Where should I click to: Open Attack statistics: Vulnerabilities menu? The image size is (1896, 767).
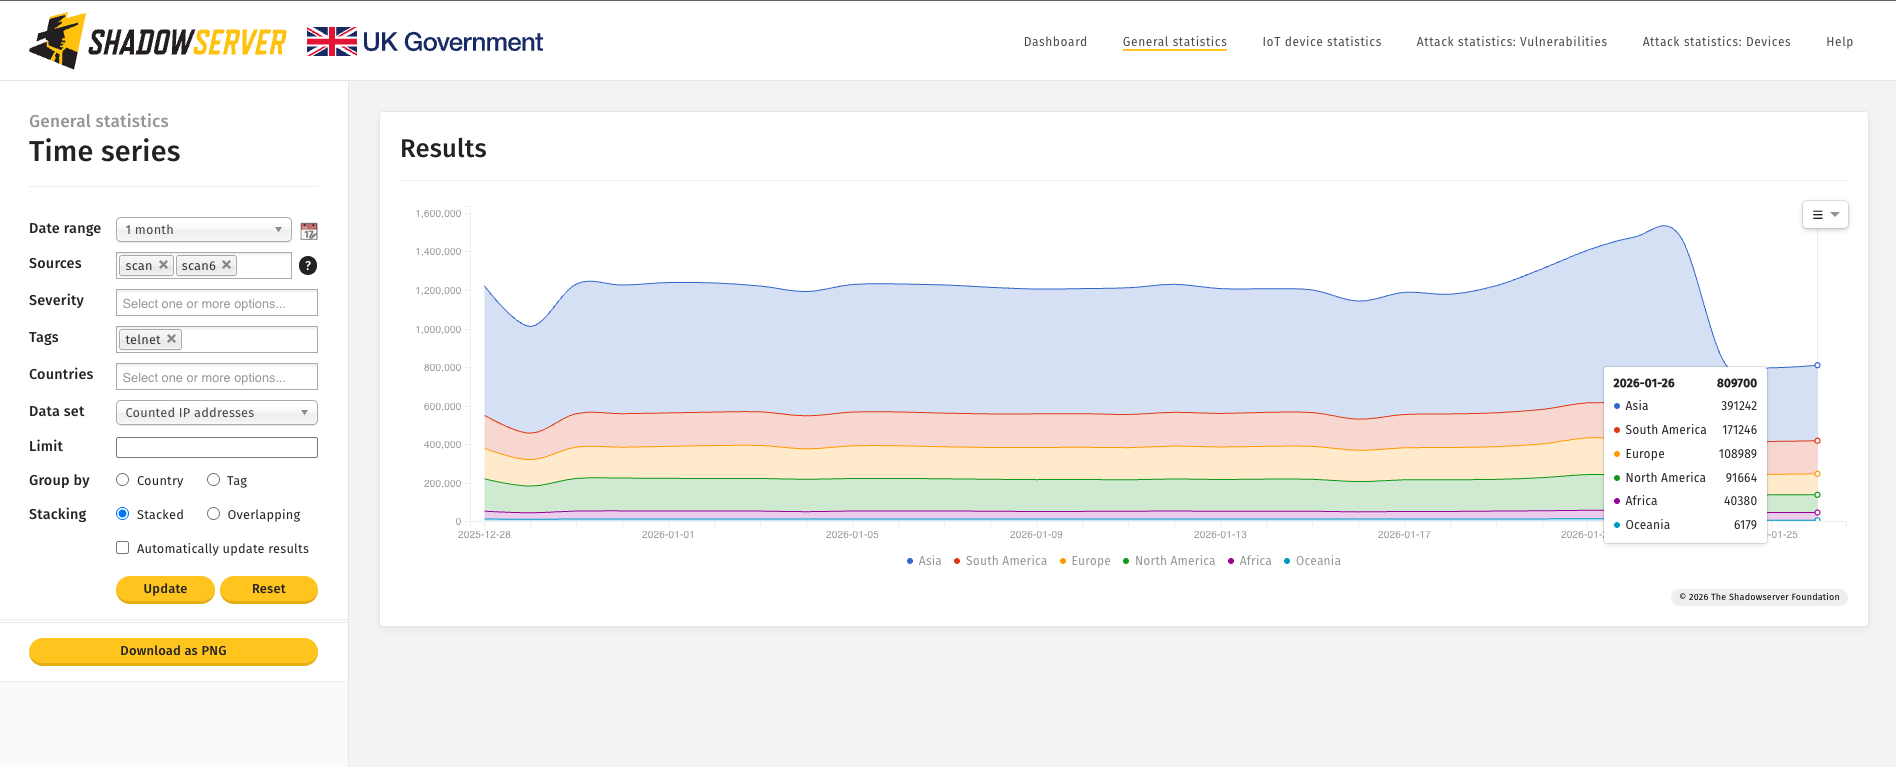pyautogui.click(x=1512, y=42)
